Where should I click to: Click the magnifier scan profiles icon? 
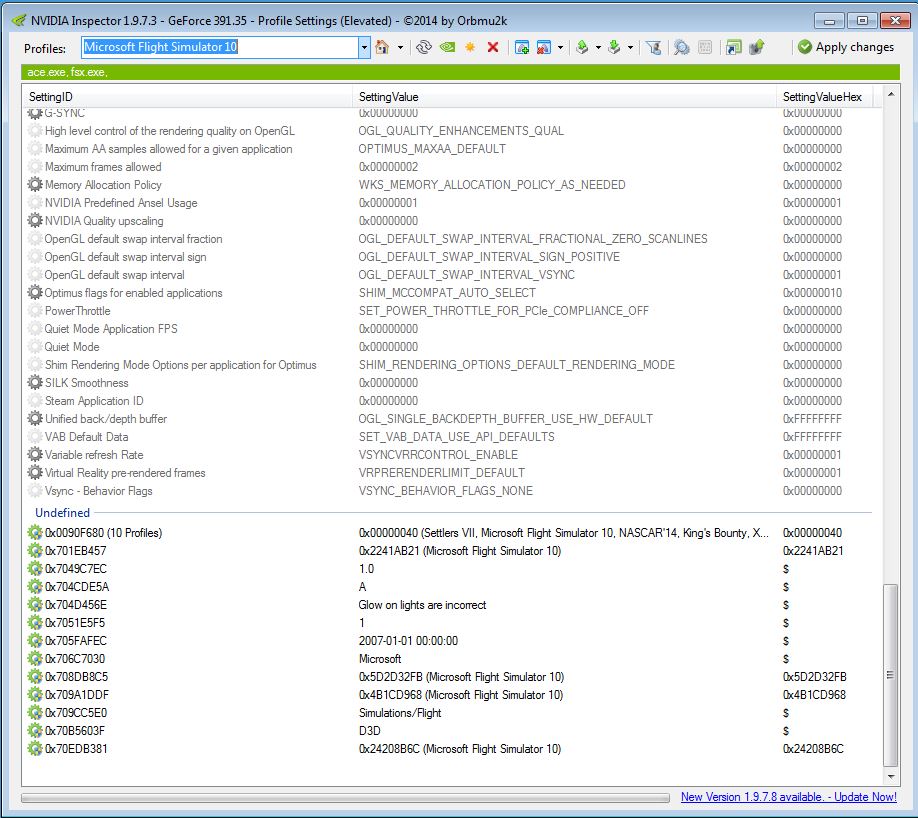click(x=681, y=47)
